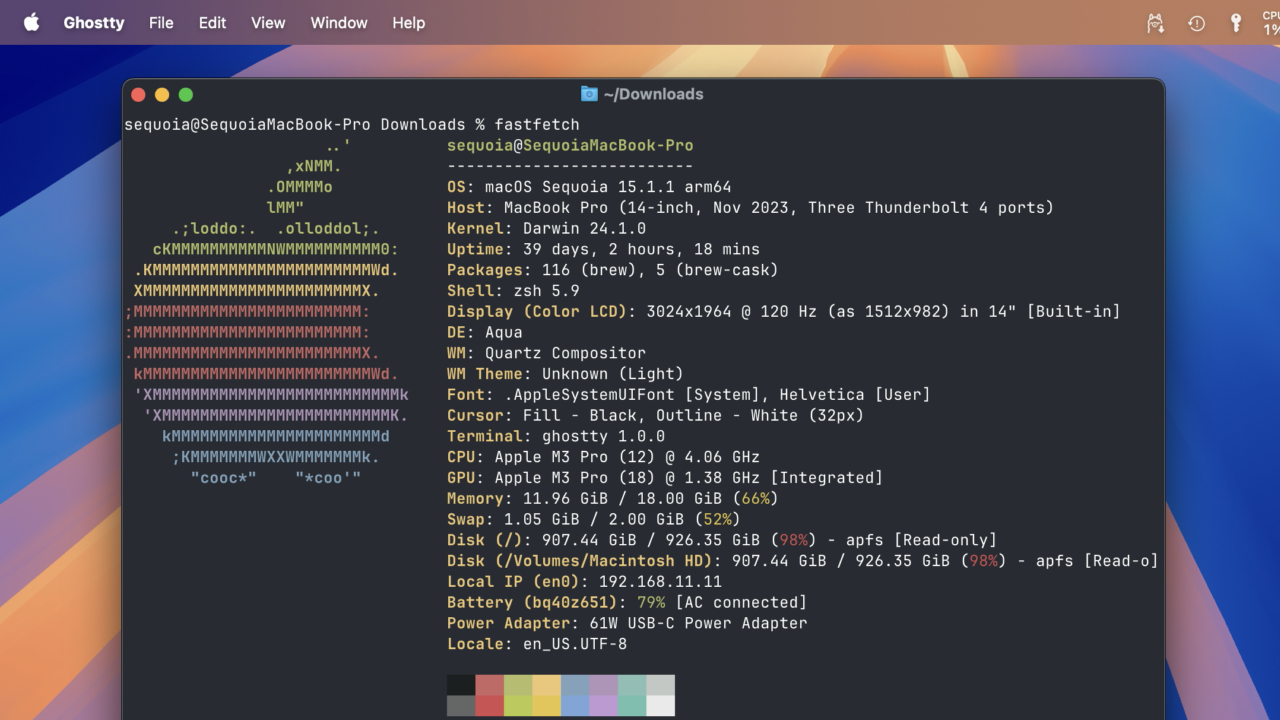Click the black color swatch in palette
Screen dimensions: 1280x720
461,685
